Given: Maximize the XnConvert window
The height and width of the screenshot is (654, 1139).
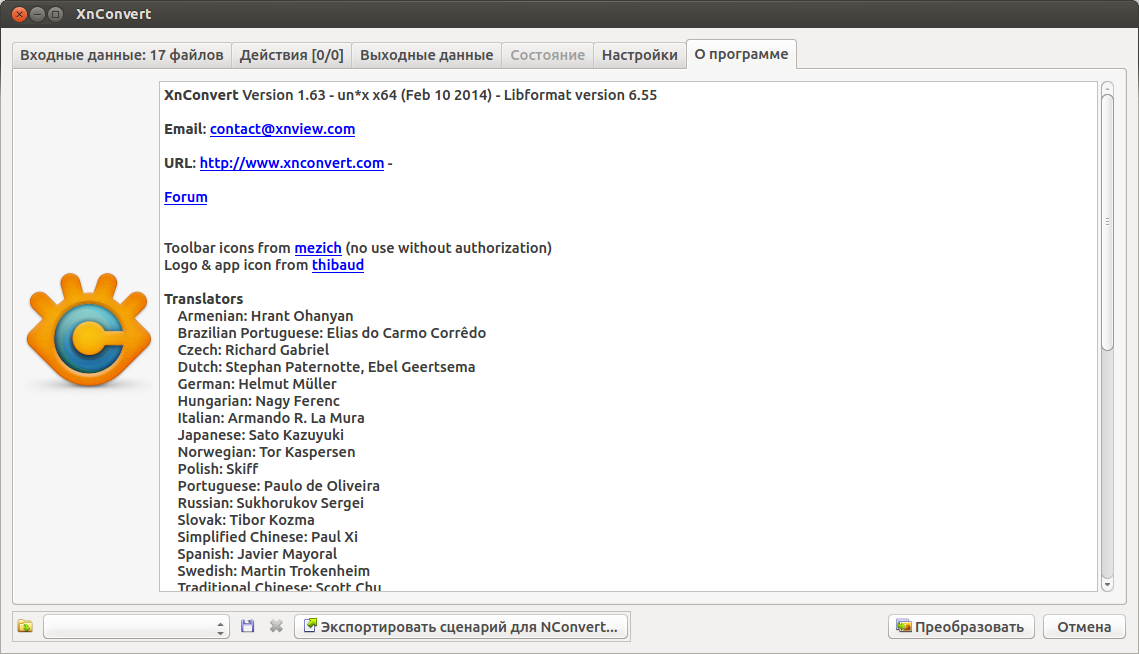Looking at the screenshot, I should [55, 14].
